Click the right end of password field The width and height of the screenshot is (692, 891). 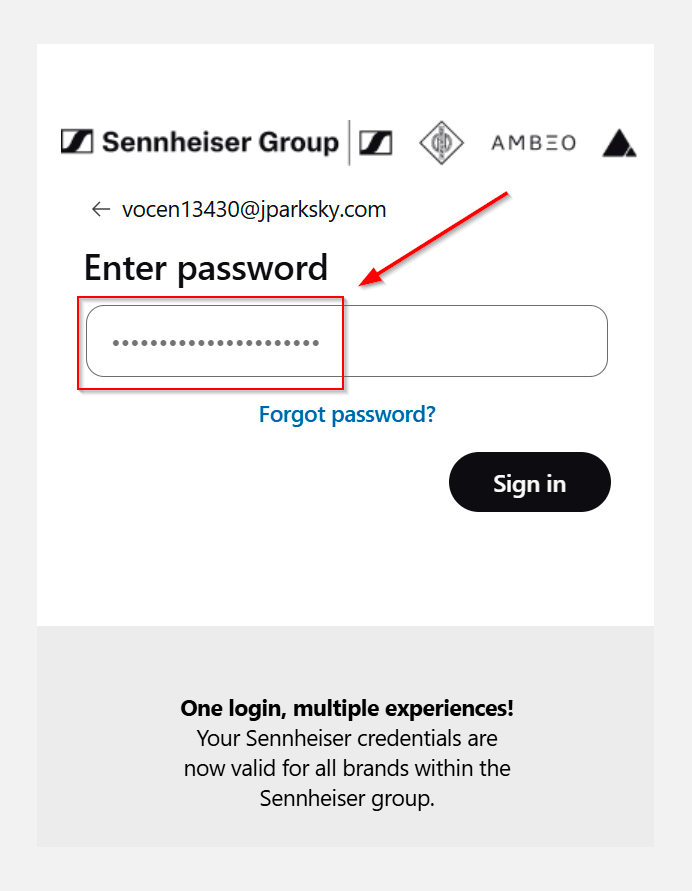(585, 341)
